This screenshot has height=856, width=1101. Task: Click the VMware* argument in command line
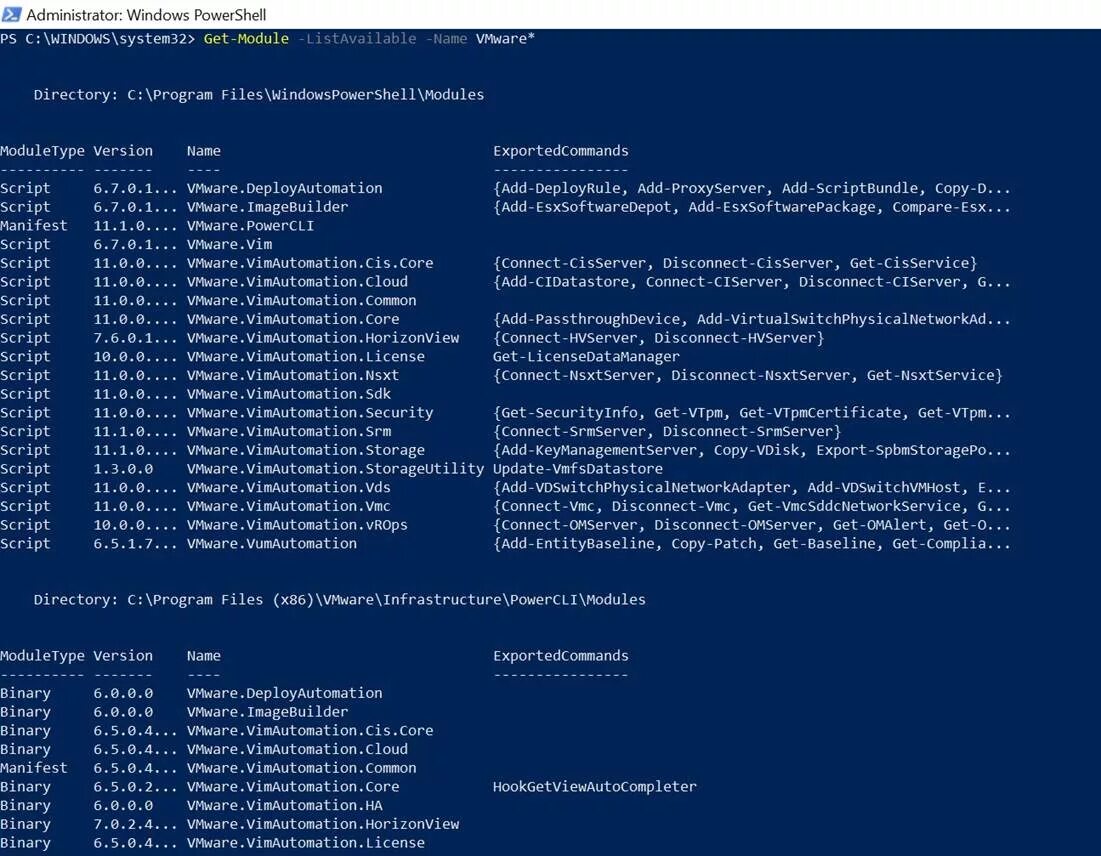click(505, 39)
